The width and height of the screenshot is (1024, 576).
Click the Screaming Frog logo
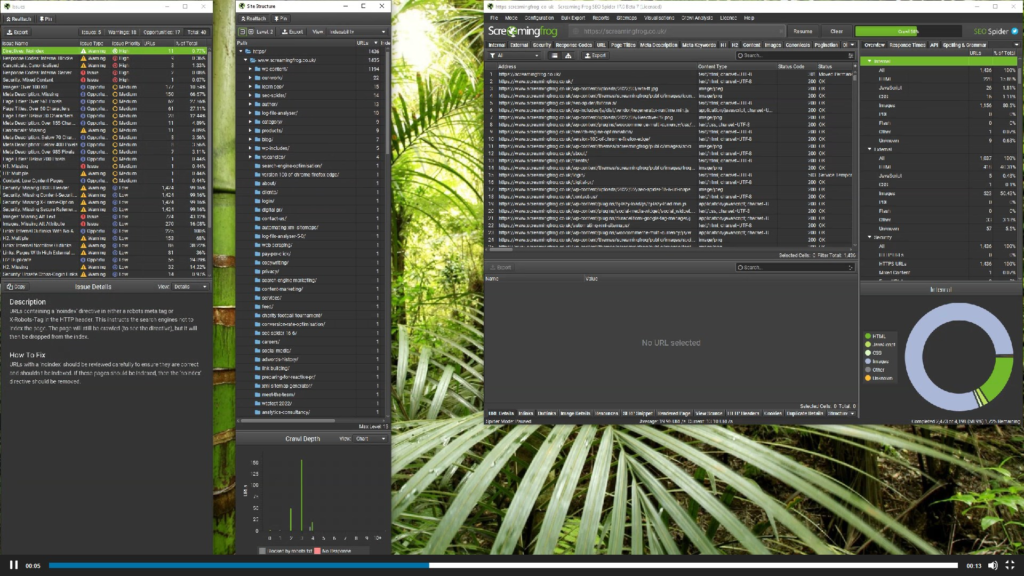point(522,31)
